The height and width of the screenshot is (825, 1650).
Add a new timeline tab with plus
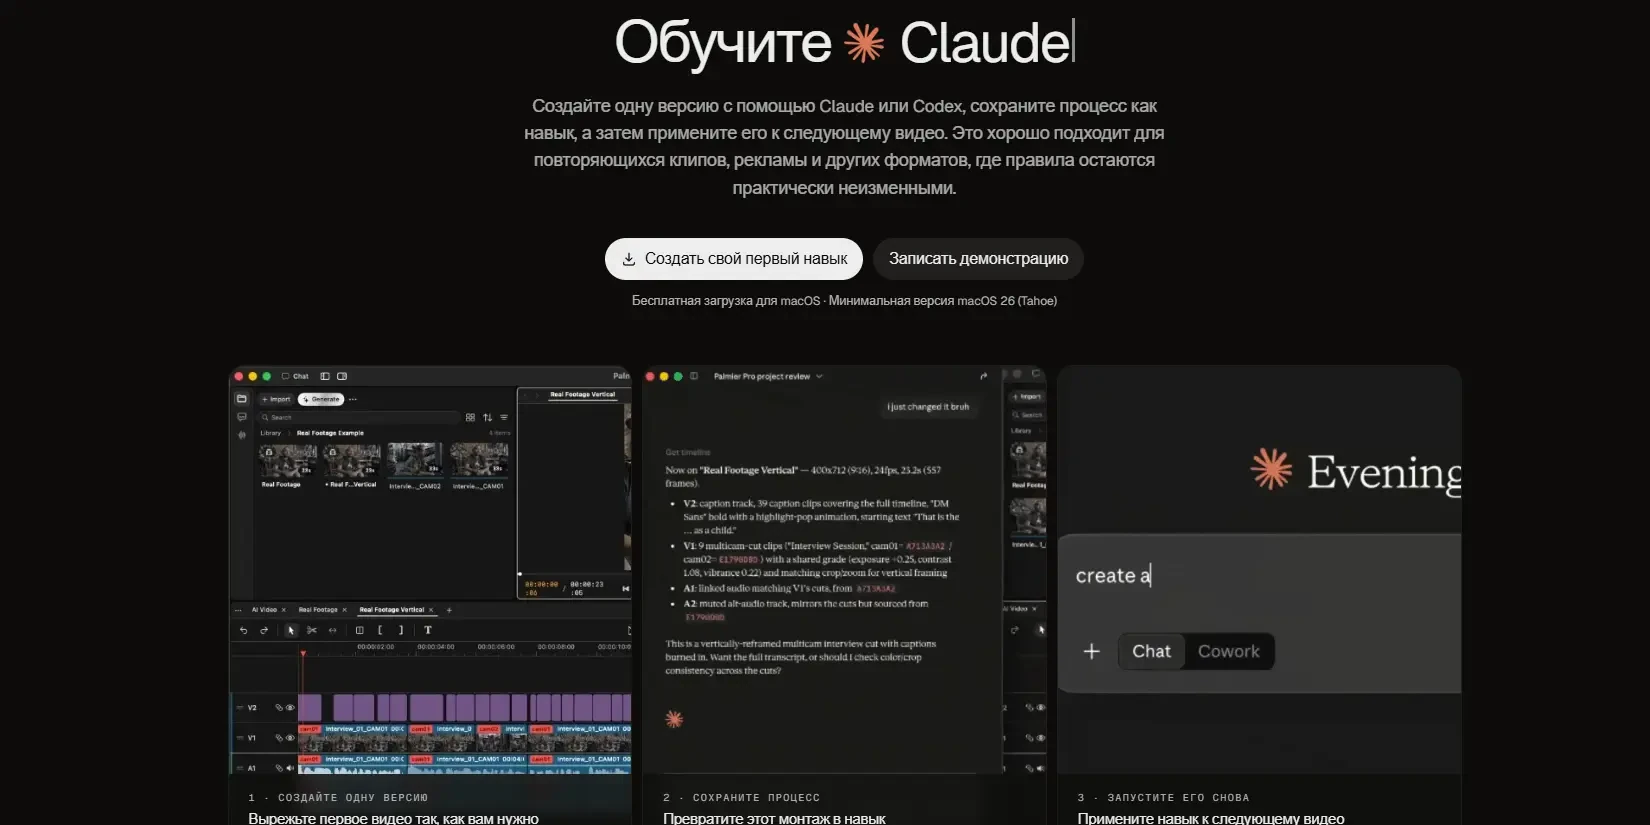(449, 610)
